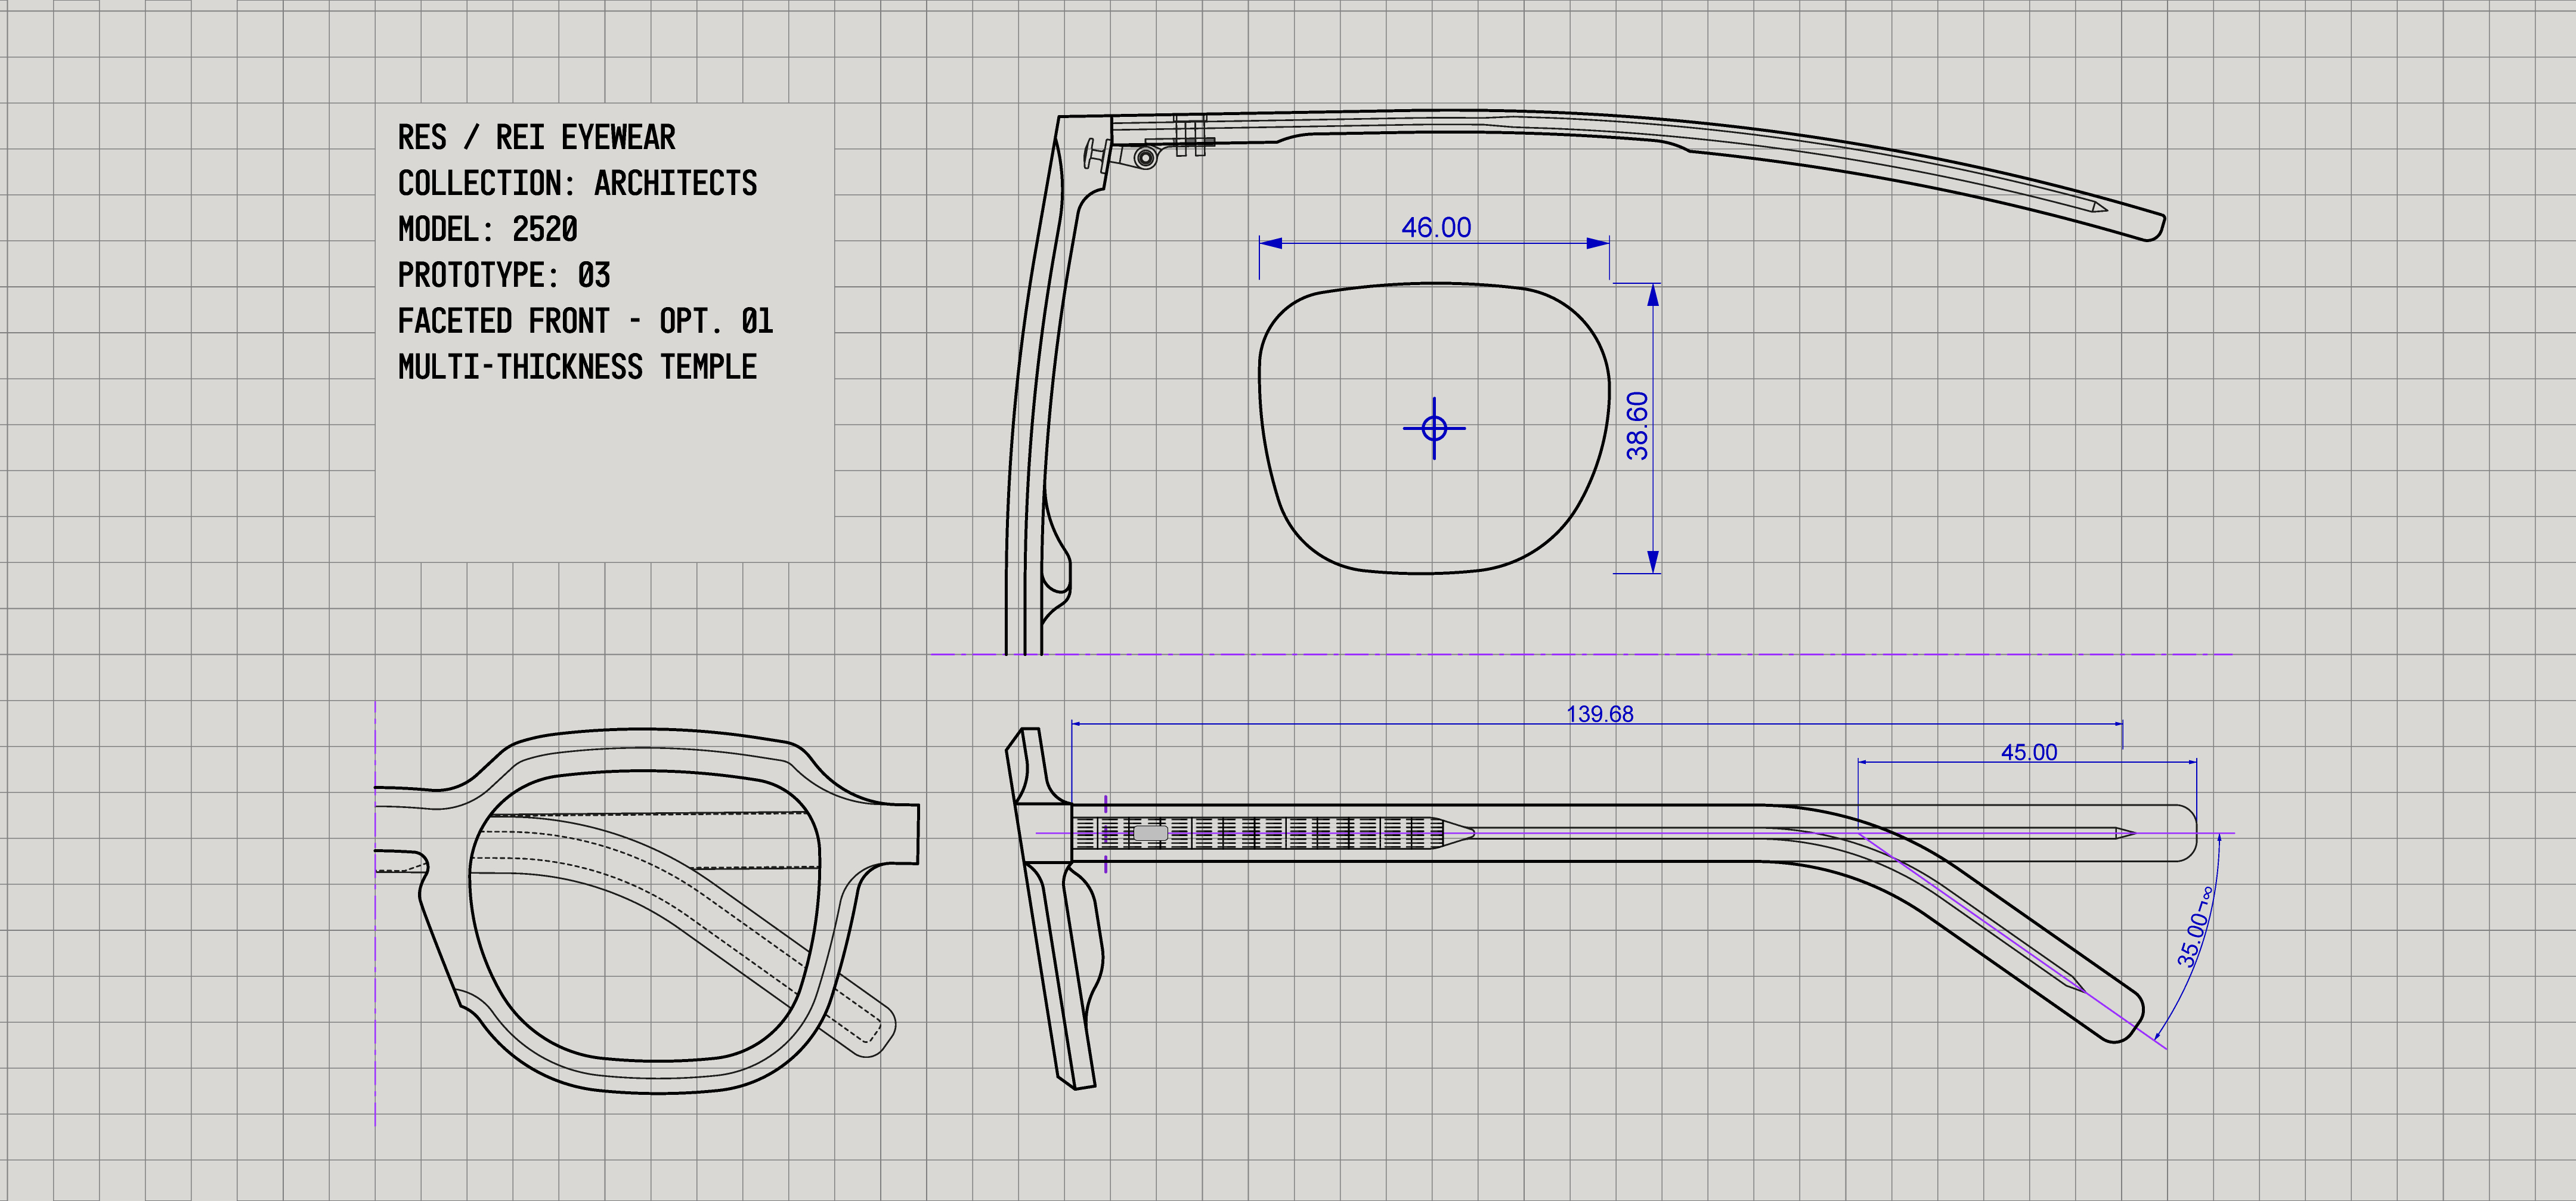2576x1201 pixels.
Task: Click 'FACETED FRONT - OPT. 01' text
Action: click(x=585, y=321)
